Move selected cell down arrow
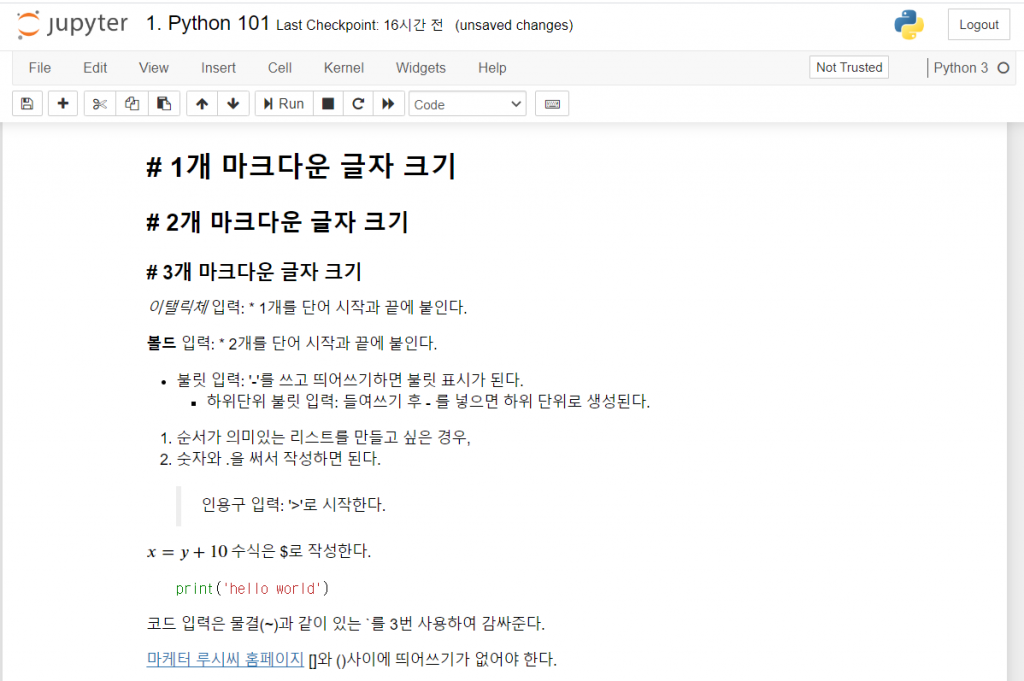Viewport: 1024px width, 681px height. (233, 104)
